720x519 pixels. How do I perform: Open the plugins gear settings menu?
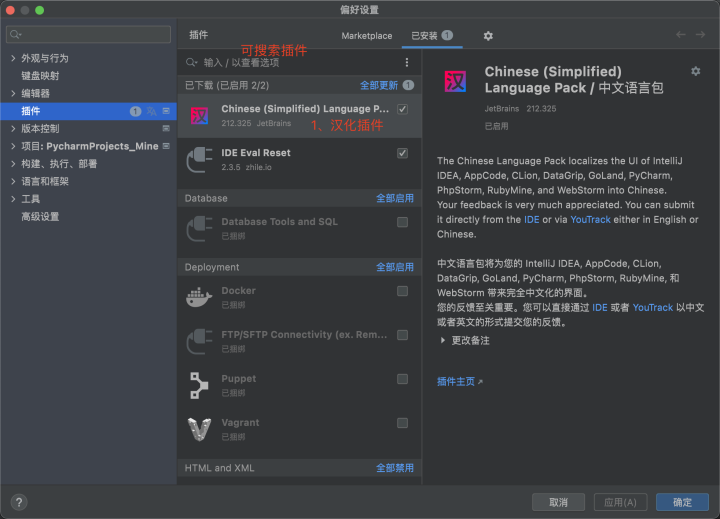click(x=488, y=36)
